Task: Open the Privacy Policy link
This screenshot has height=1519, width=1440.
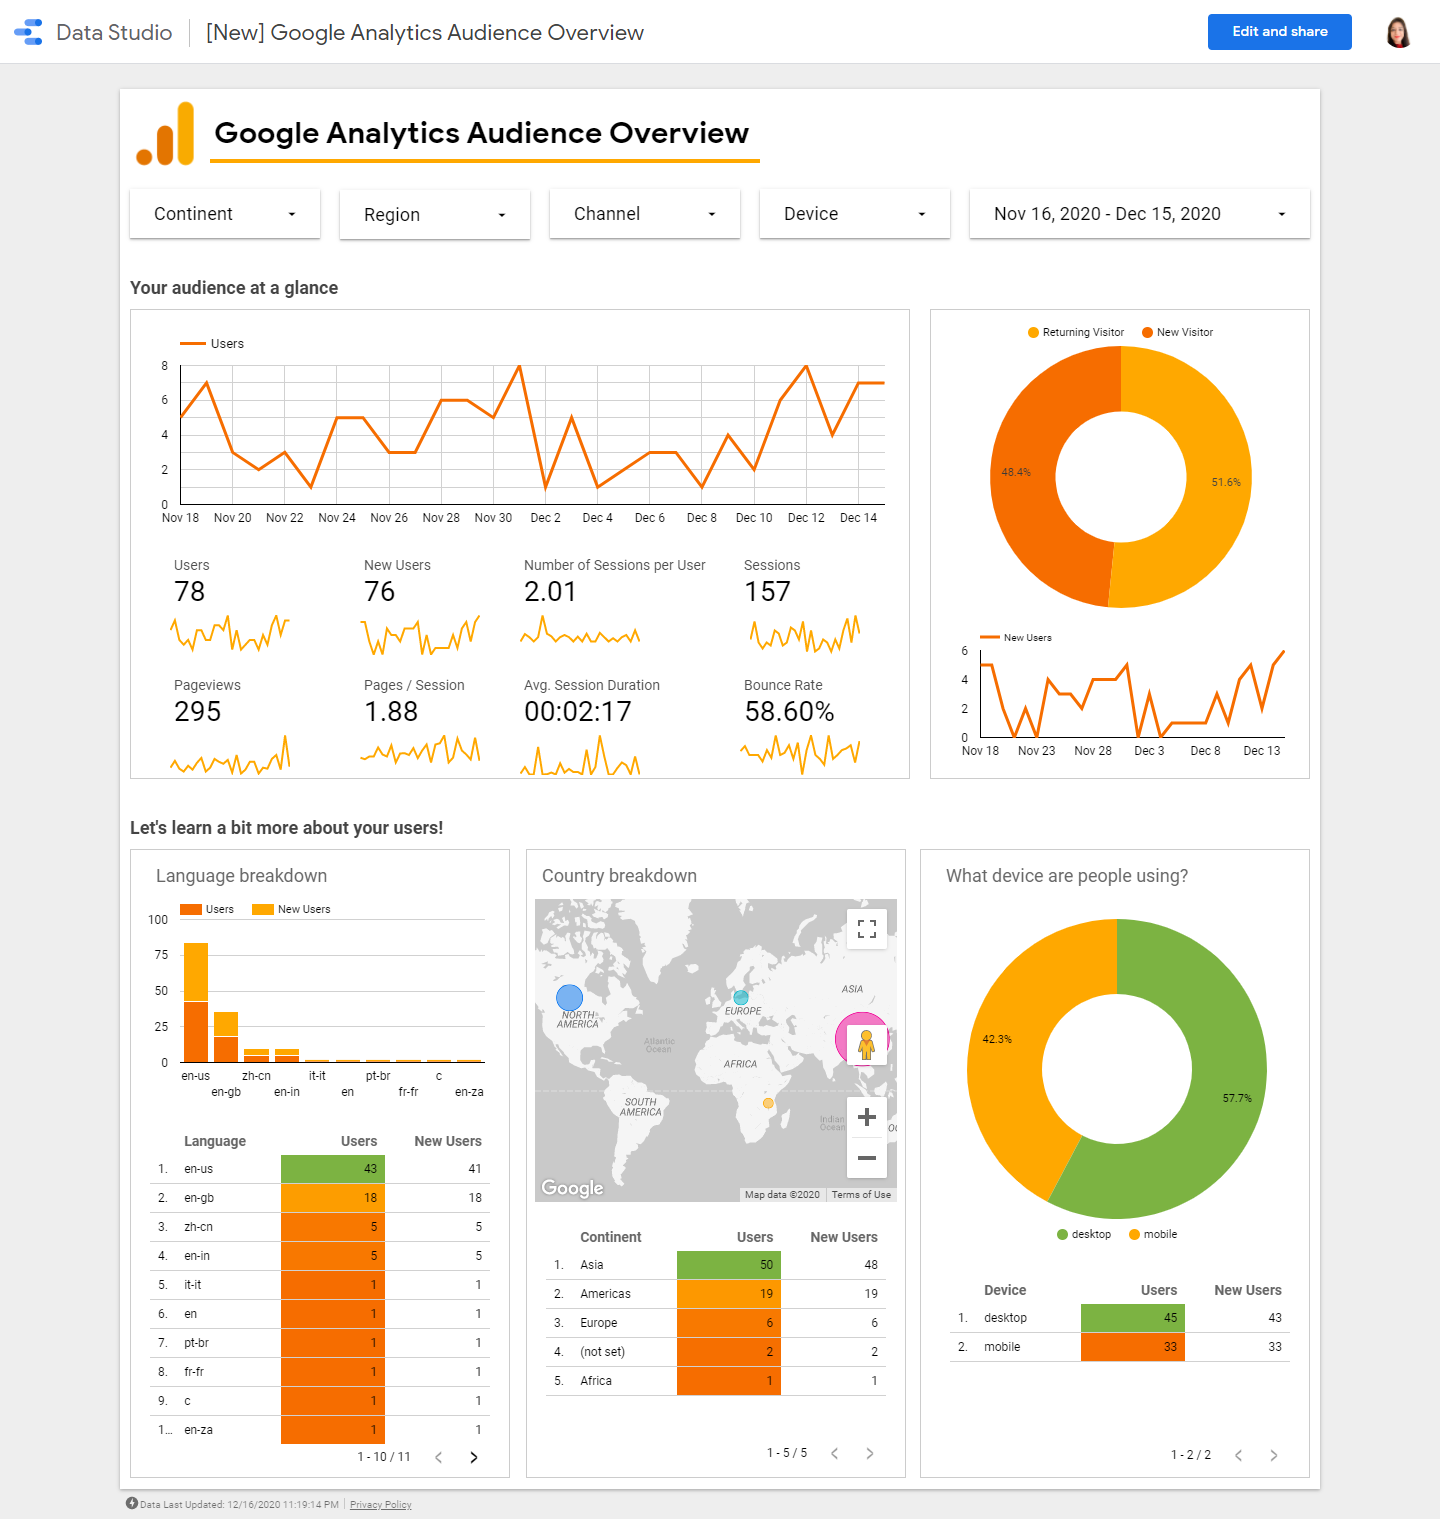Action: point(380,1503)
